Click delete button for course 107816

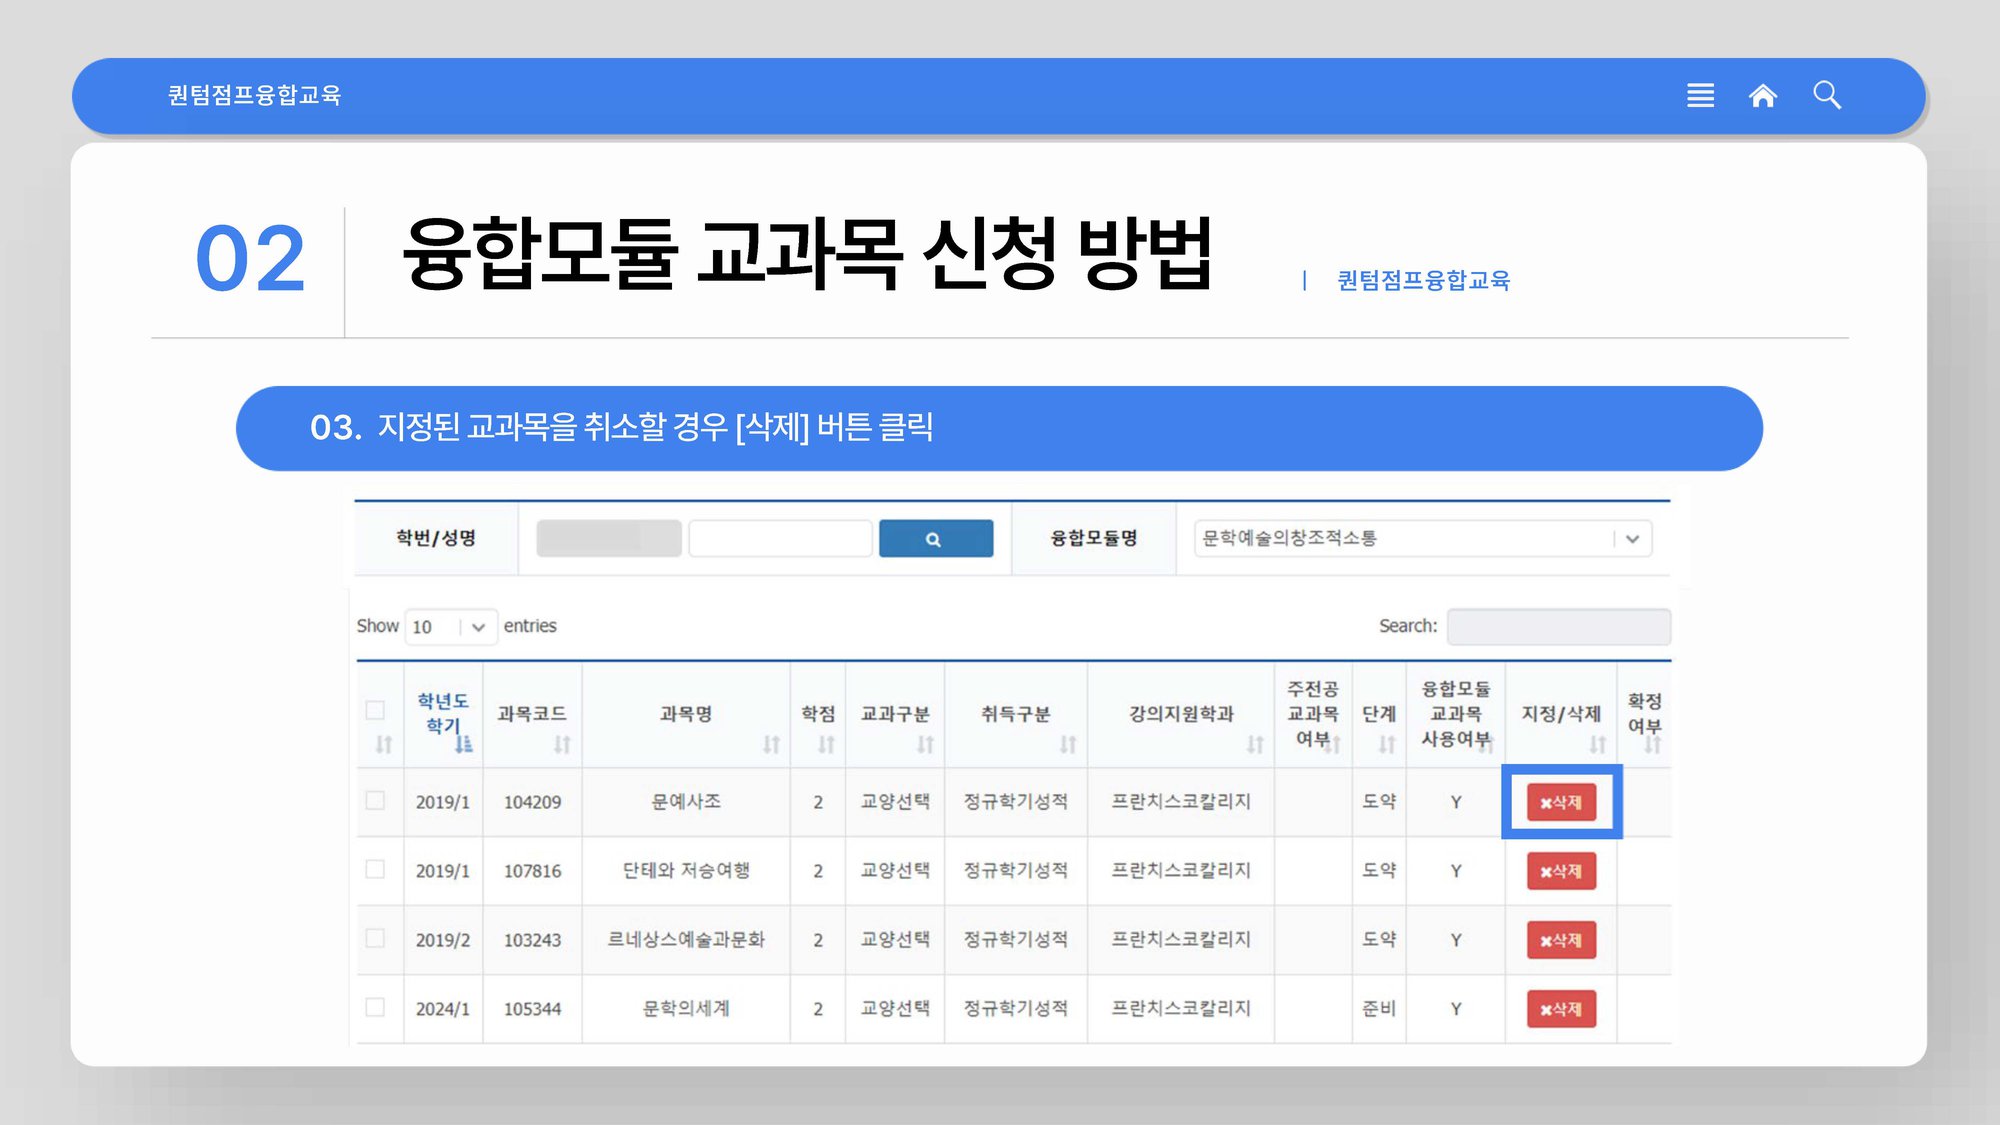(x=1560, y=871)
